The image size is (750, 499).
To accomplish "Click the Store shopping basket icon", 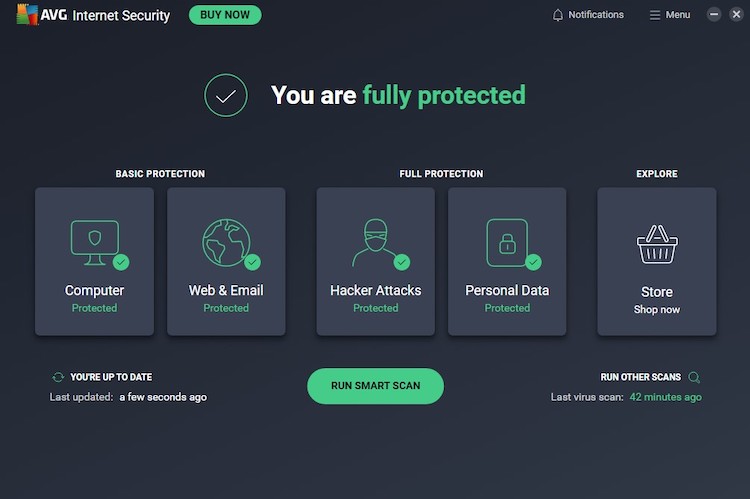I will point(657,244).
